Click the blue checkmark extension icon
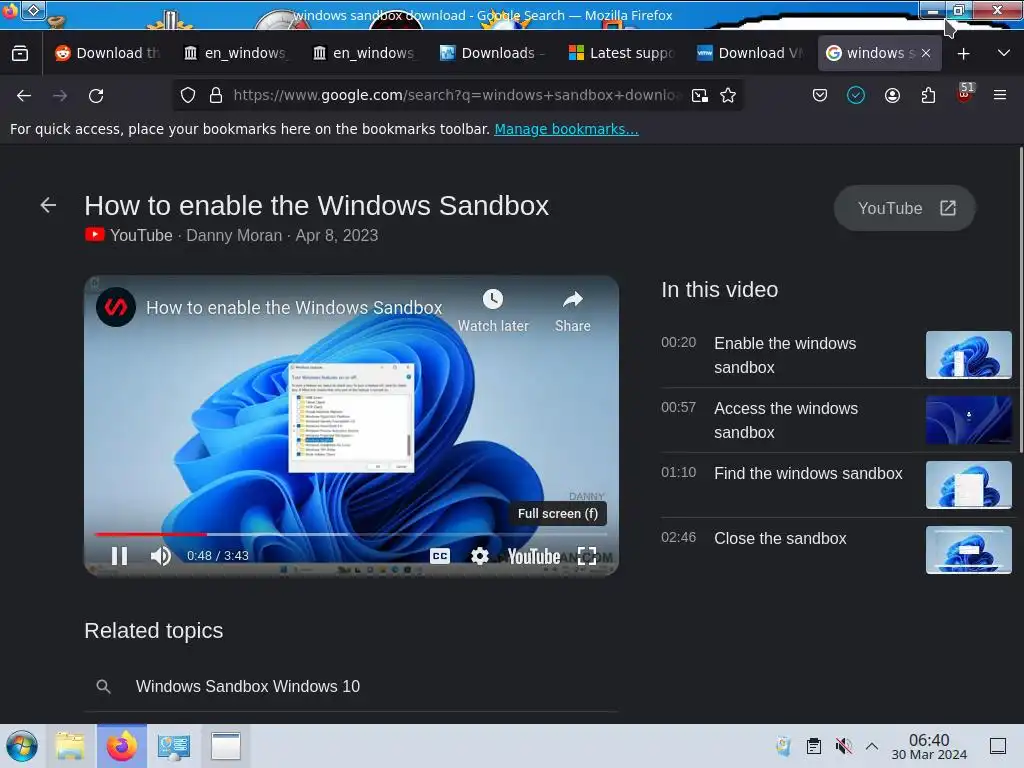Image resolution: width=1024 pixels, height=768 pixels. click(856, 95)
